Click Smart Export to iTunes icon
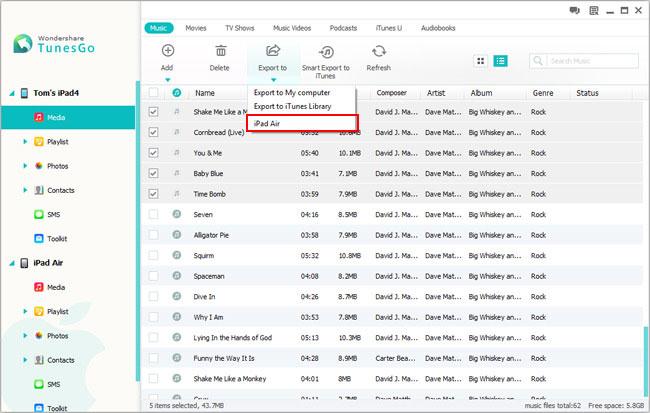 [x=326, y=52]
